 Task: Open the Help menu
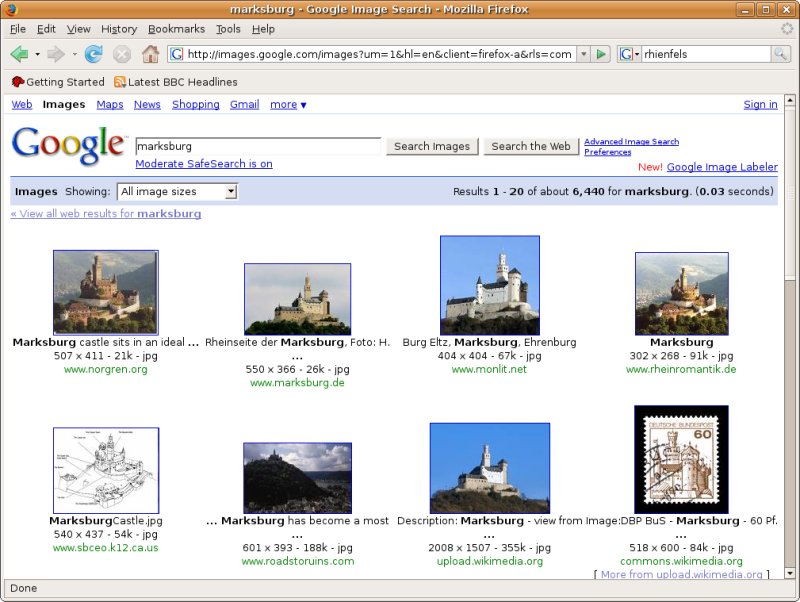click(x=263, y=29)
